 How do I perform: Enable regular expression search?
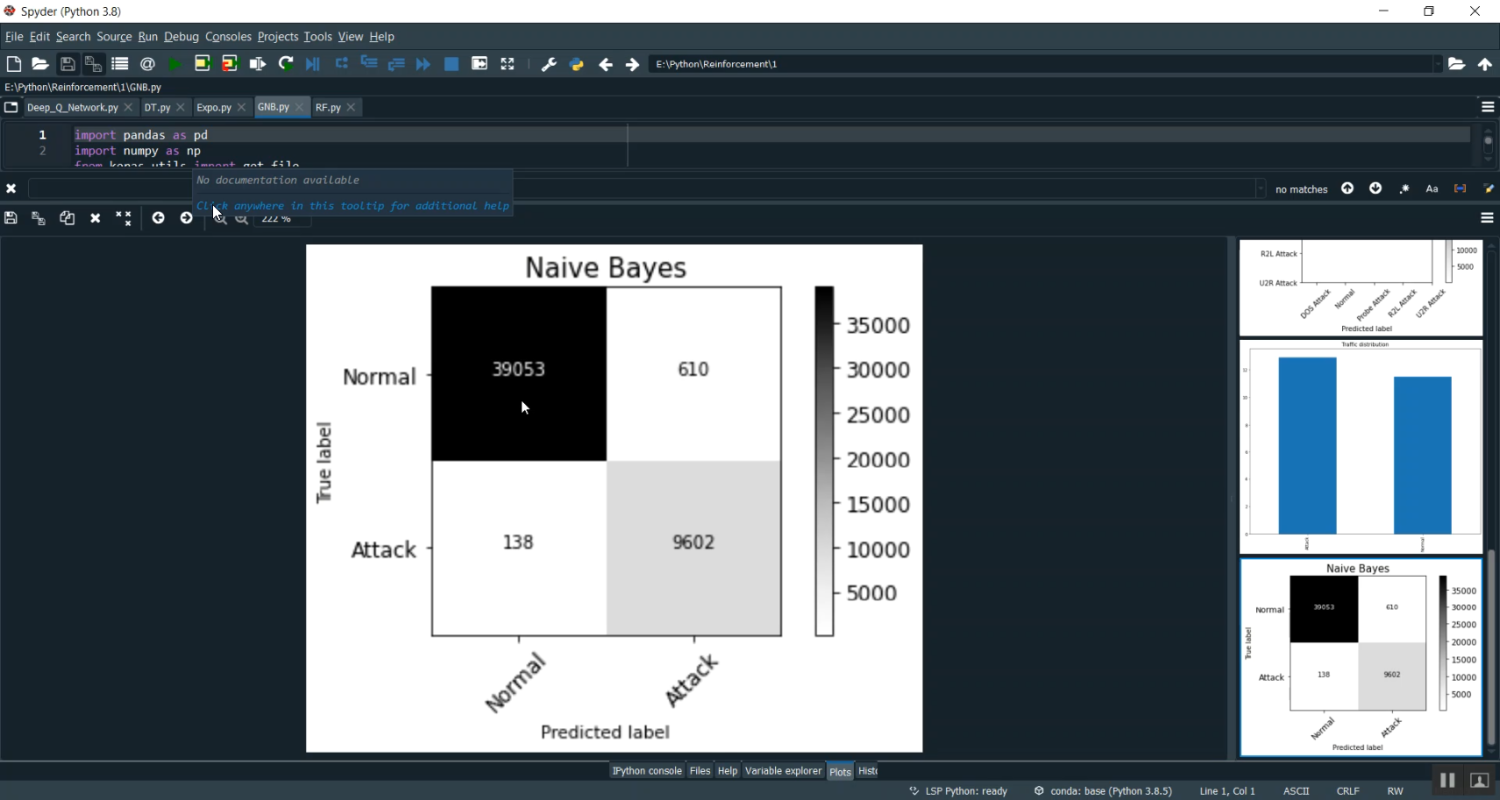pos(1404,188)
